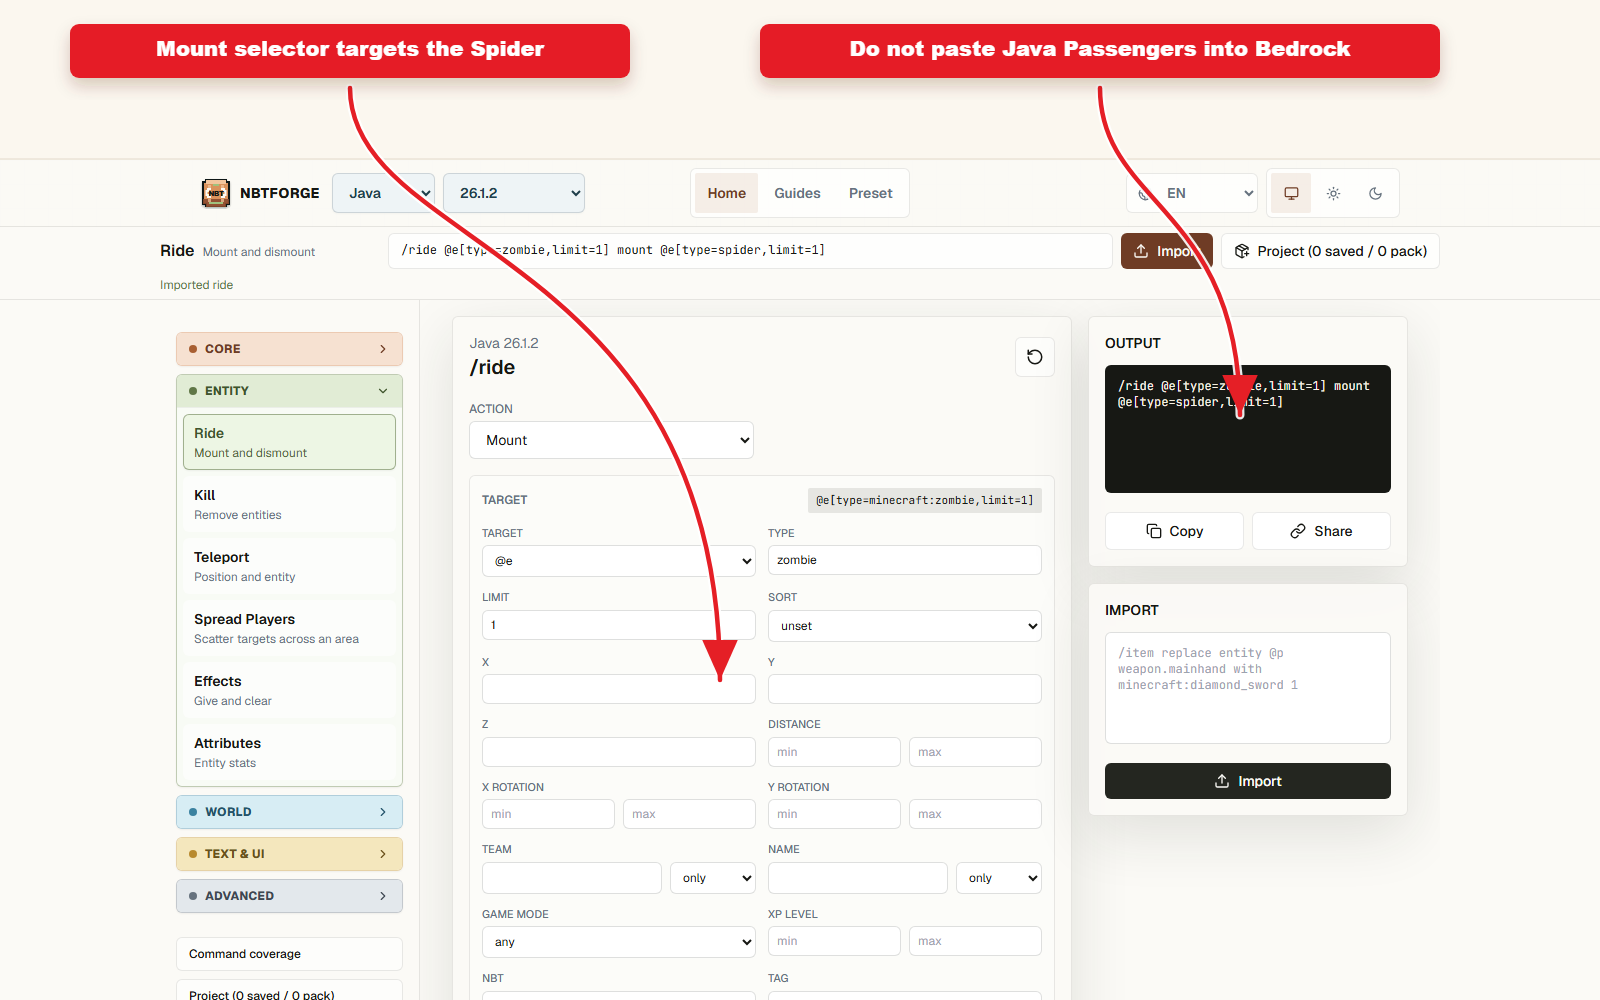Click the 'Imported ride' status text

196,285
